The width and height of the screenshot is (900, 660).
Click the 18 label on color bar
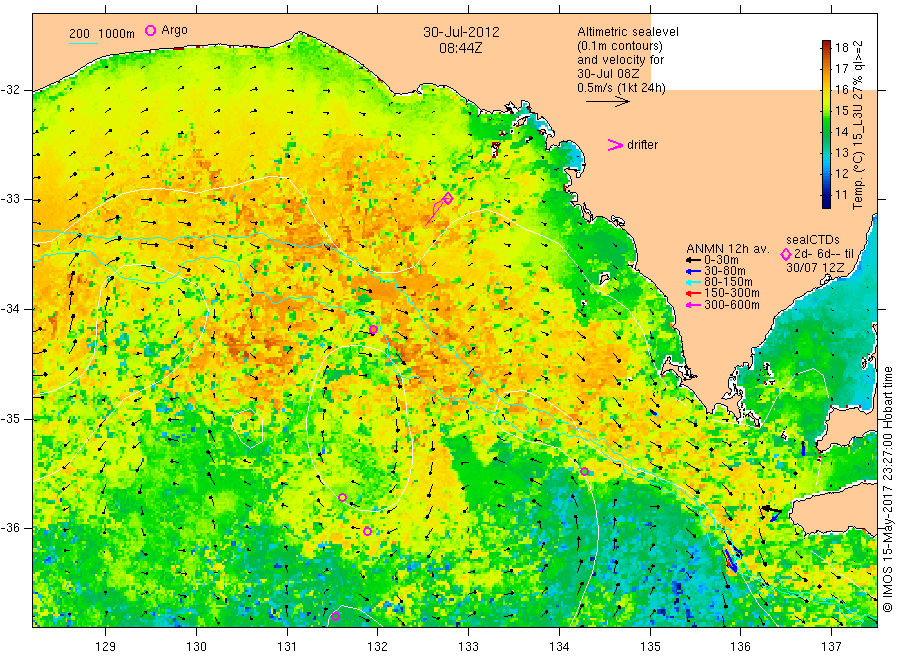click(841, 48)
